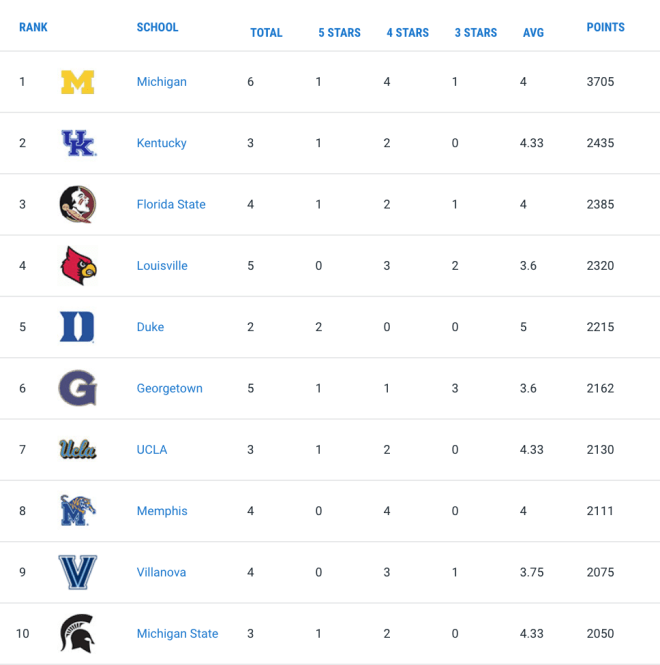Viewport: 660px width, 665px height.
Task: Open the Michigan school link
Action: (x=162, y=81)
